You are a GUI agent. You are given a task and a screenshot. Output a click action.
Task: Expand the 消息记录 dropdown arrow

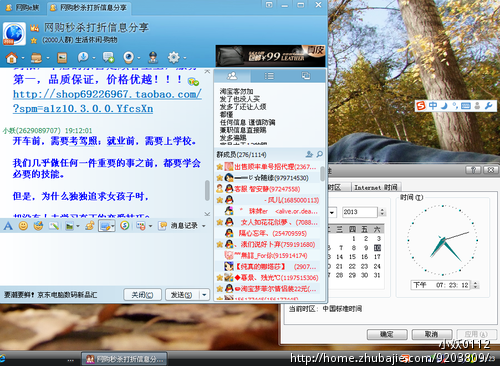pos(203,226)
